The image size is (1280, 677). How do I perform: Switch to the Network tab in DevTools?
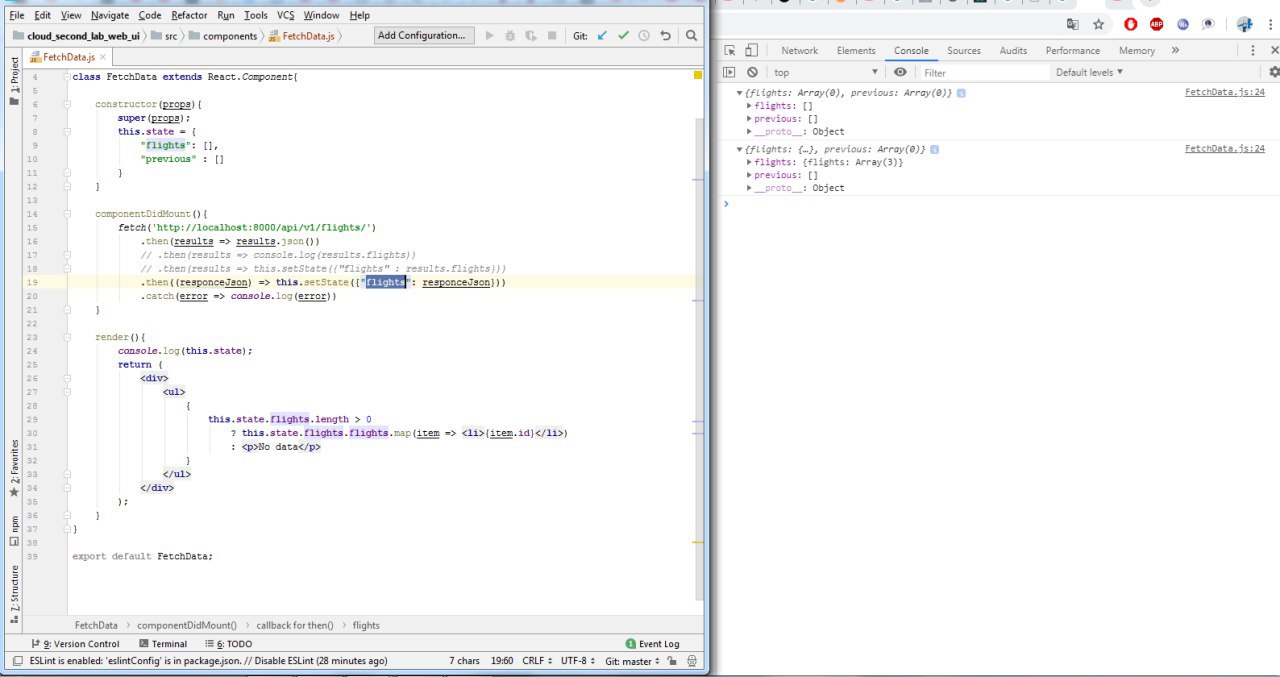tap(799, 50)
